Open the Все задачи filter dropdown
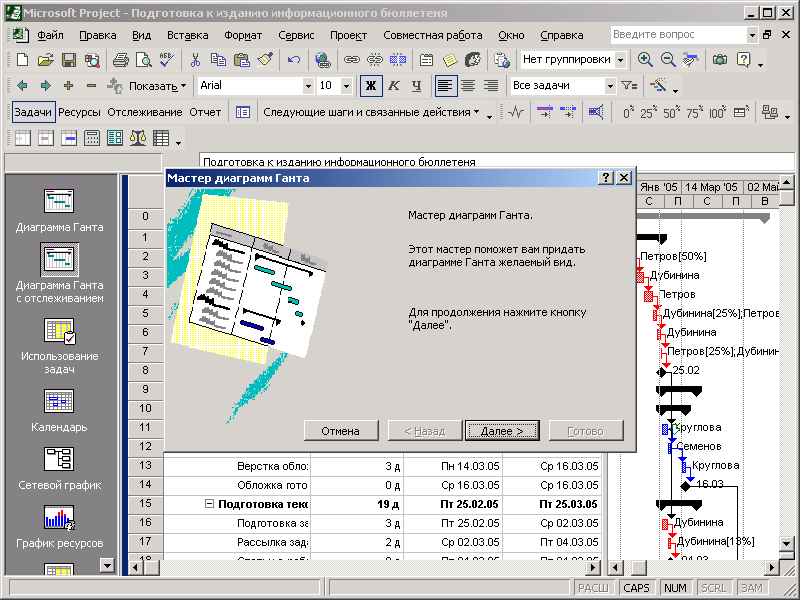800x600 pixels. (x=610, y=86)
